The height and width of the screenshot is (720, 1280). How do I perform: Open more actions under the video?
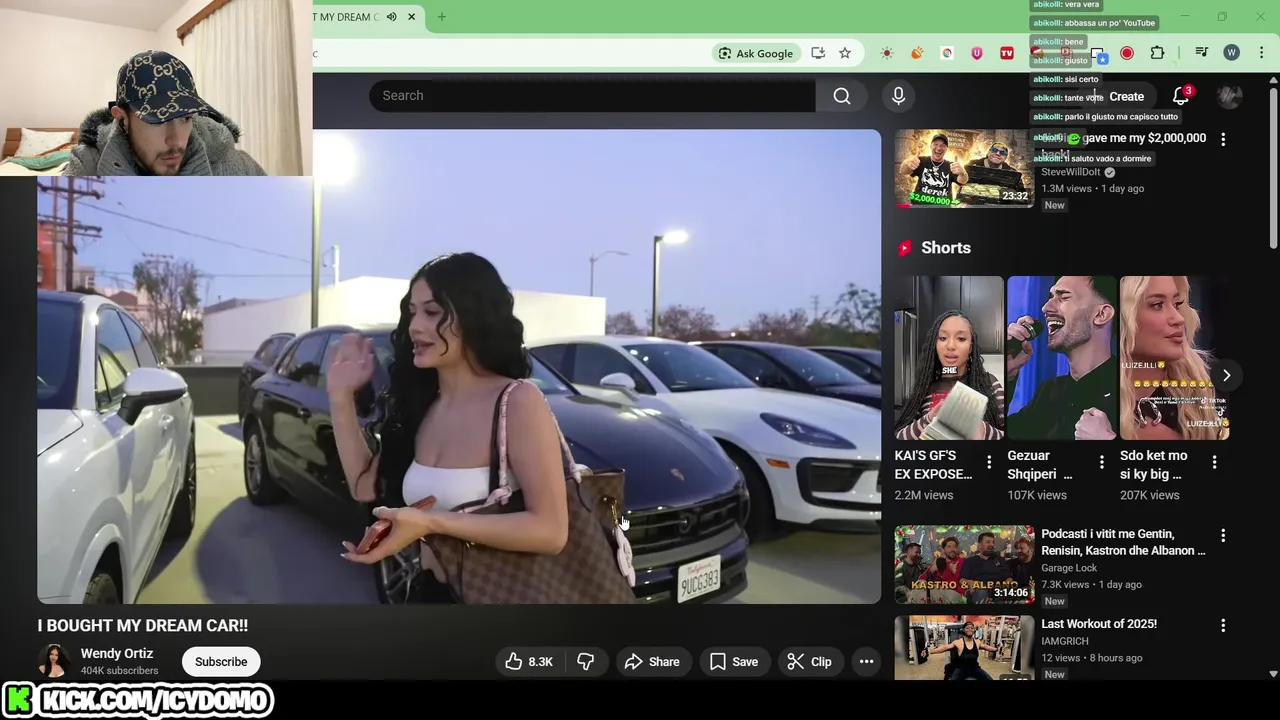[866, 661]
